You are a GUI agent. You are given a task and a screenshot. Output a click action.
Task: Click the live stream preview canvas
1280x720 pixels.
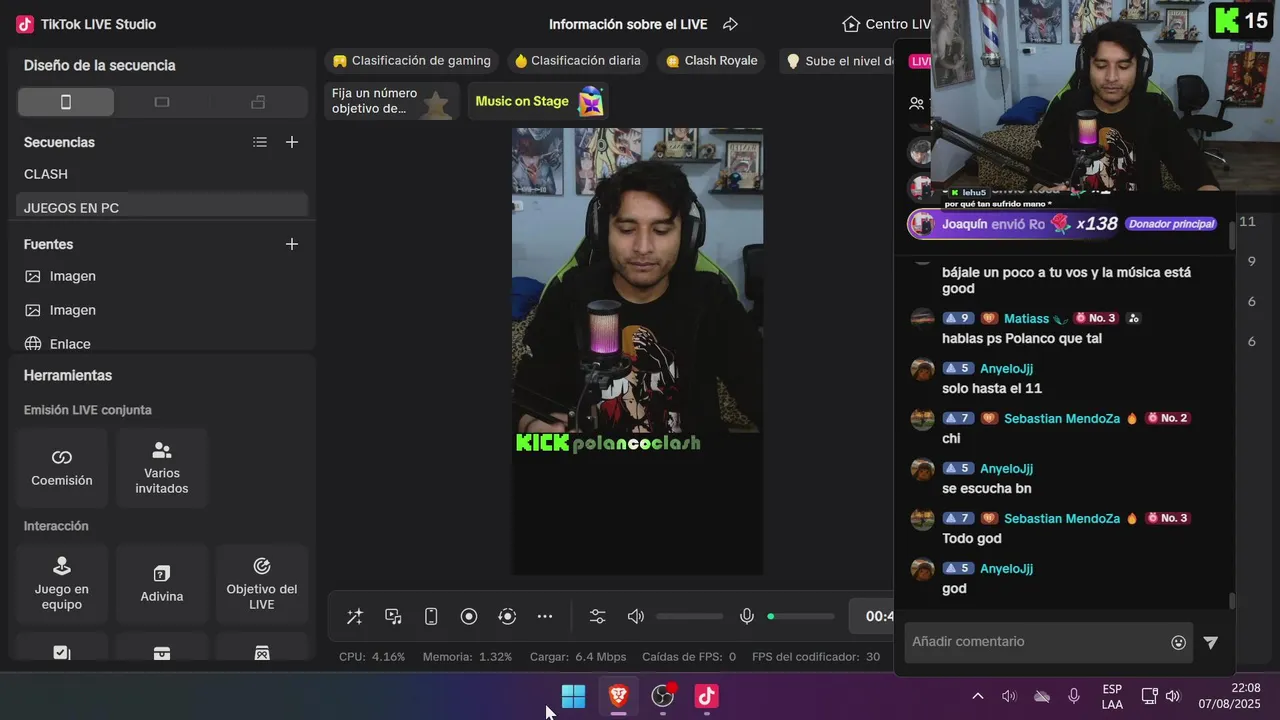637,351
